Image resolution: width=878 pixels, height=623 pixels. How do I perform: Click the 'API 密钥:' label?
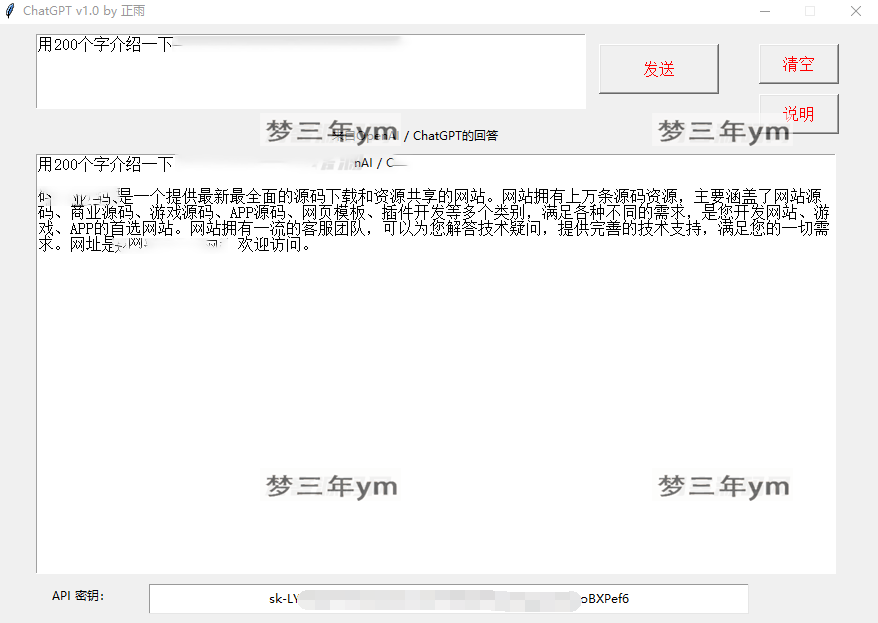(x=78, y=596)
